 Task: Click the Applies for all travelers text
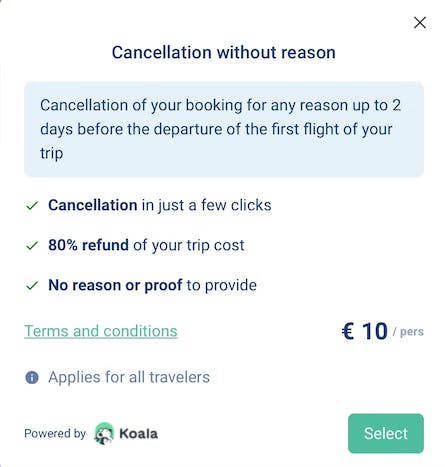[x=129, y=377]
